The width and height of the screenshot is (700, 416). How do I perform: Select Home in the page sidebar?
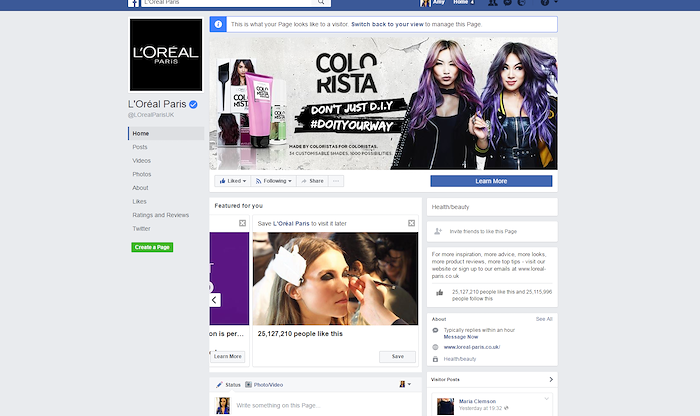click(x=166, y=133)
